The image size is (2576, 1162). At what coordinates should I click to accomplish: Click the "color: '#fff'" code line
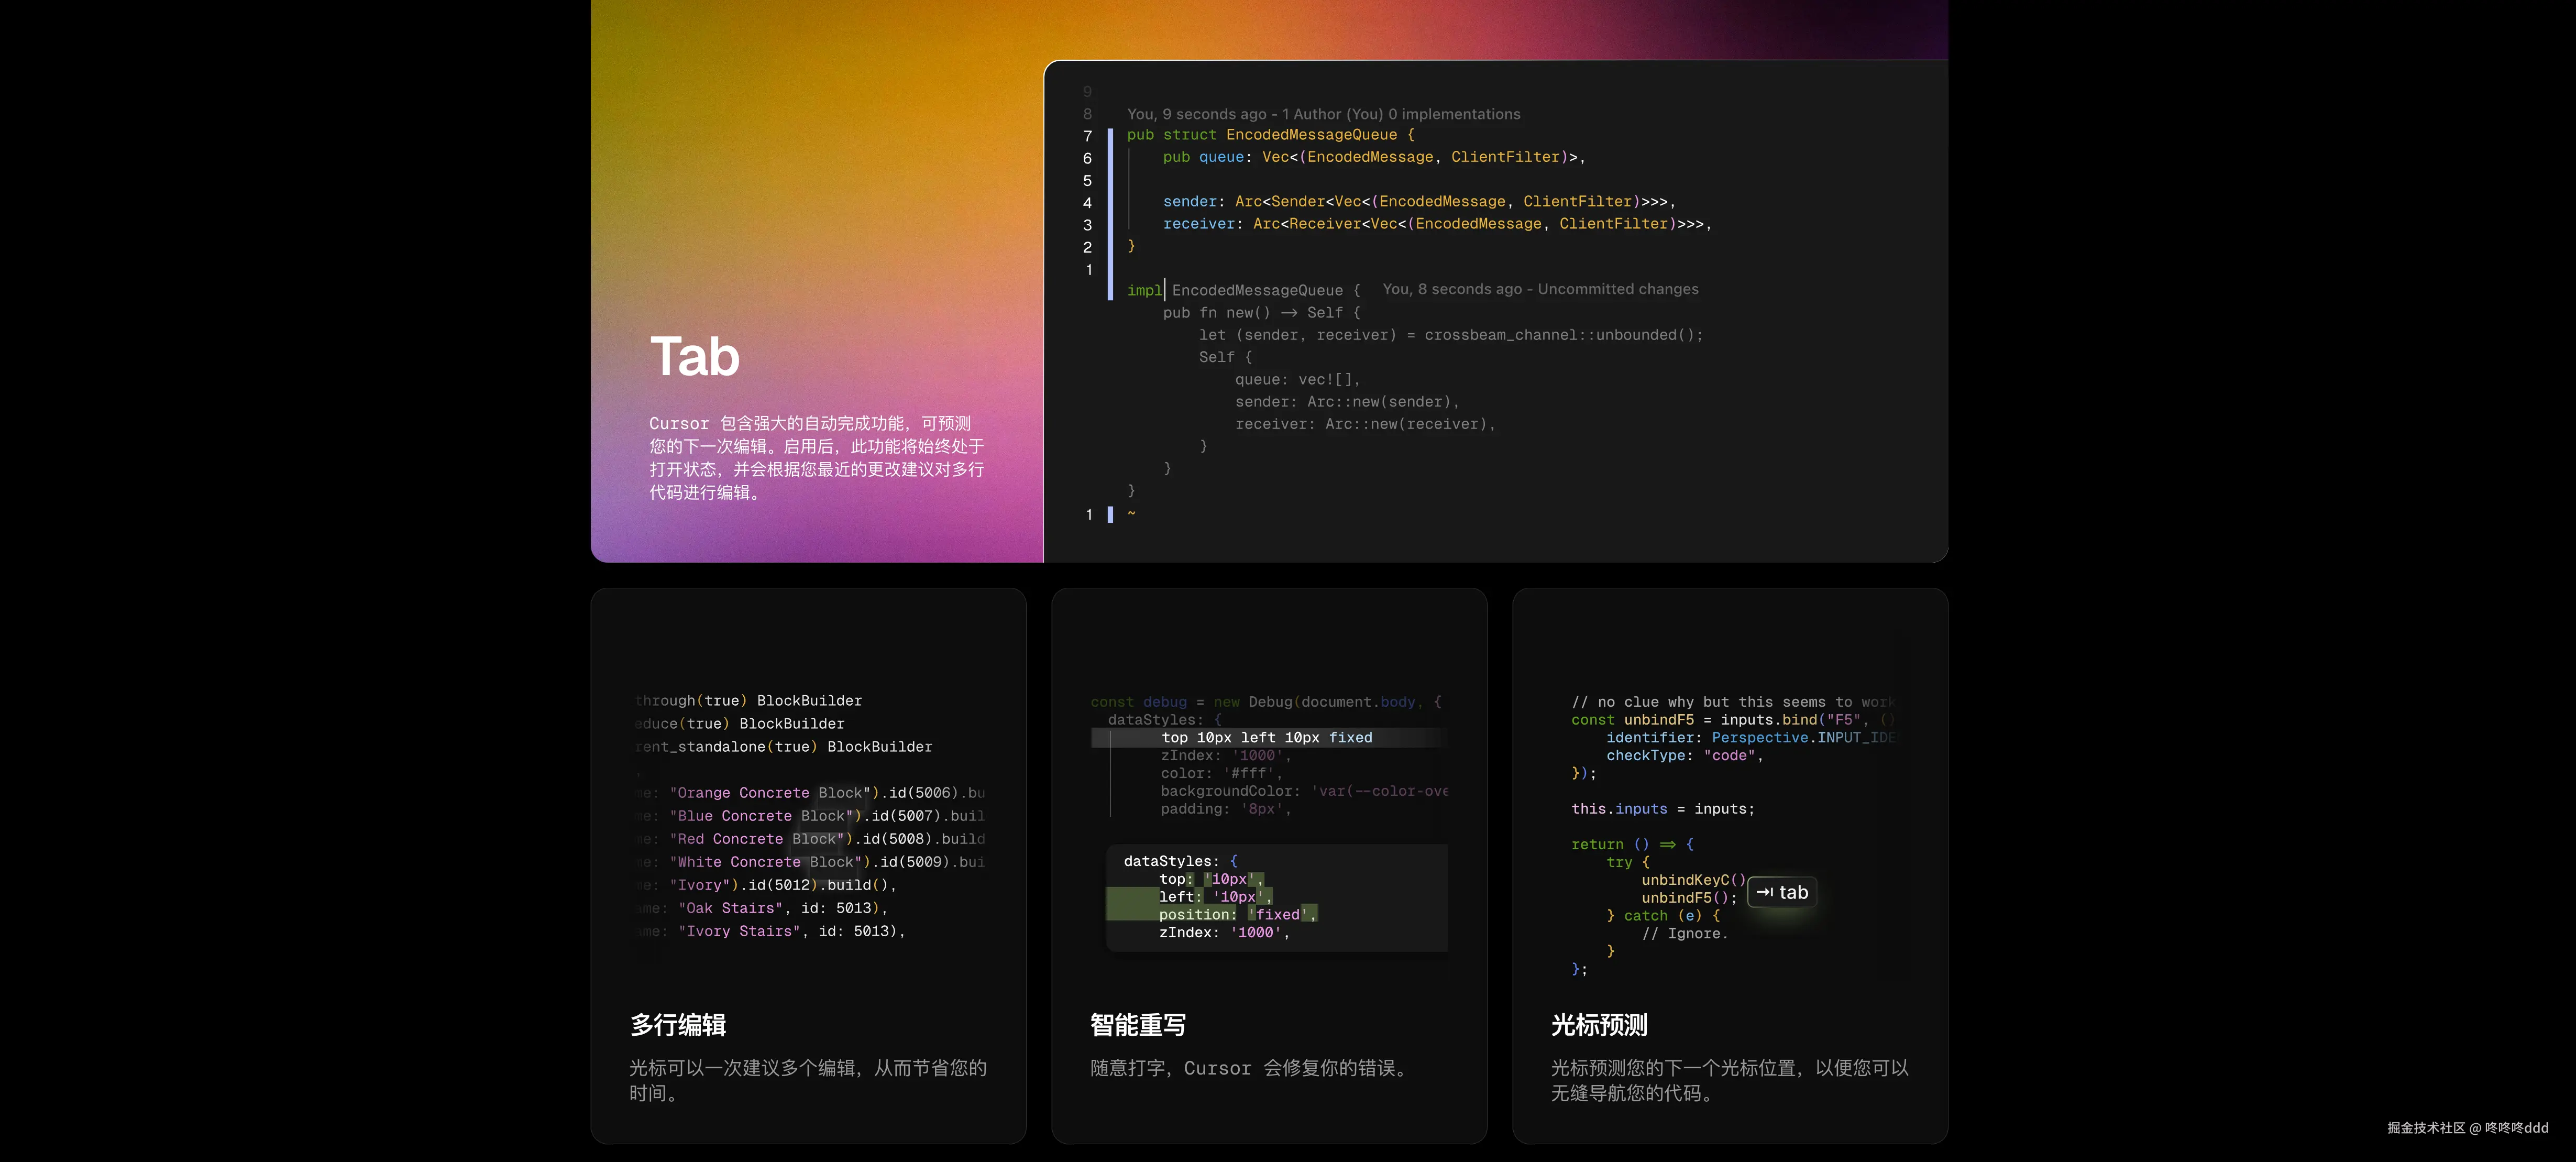coord(1221,773)
